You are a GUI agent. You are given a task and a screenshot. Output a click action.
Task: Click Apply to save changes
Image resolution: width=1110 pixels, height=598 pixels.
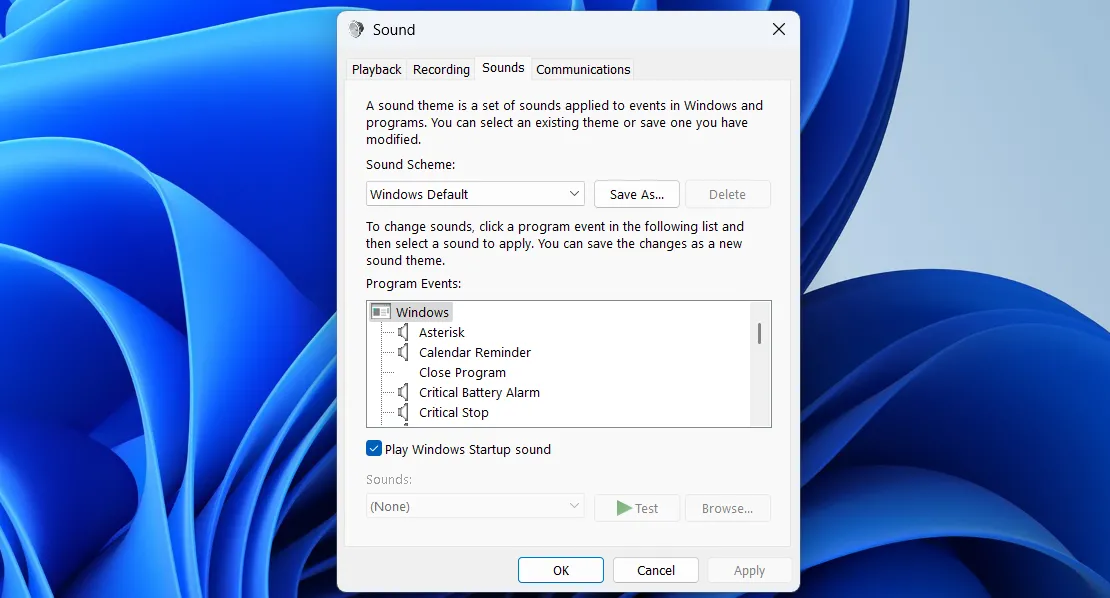(x=749, y=569)
